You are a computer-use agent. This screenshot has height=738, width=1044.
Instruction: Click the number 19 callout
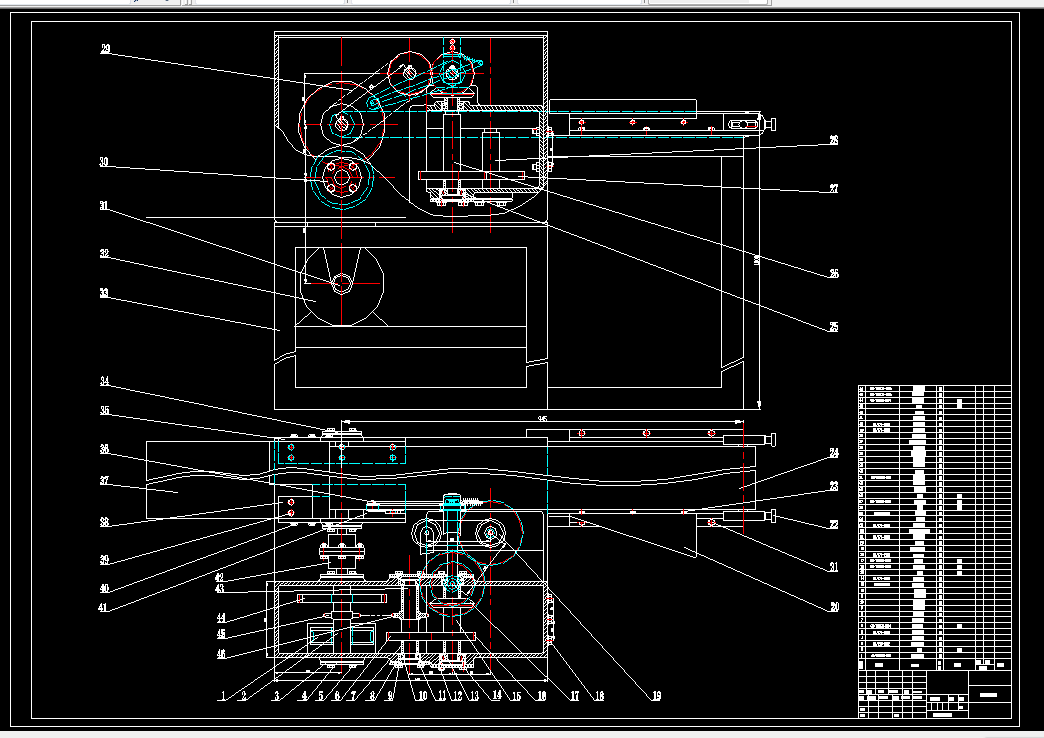pyautogui.click(x=656, y=696)
